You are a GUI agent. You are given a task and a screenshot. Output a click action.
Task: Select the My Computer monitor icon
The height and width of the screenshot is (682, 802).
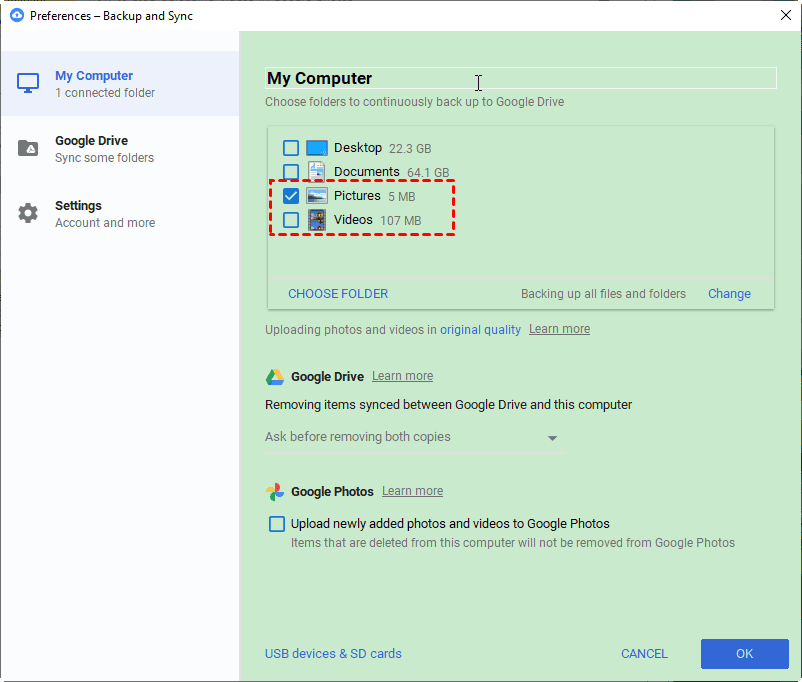(x=28, y=83)
